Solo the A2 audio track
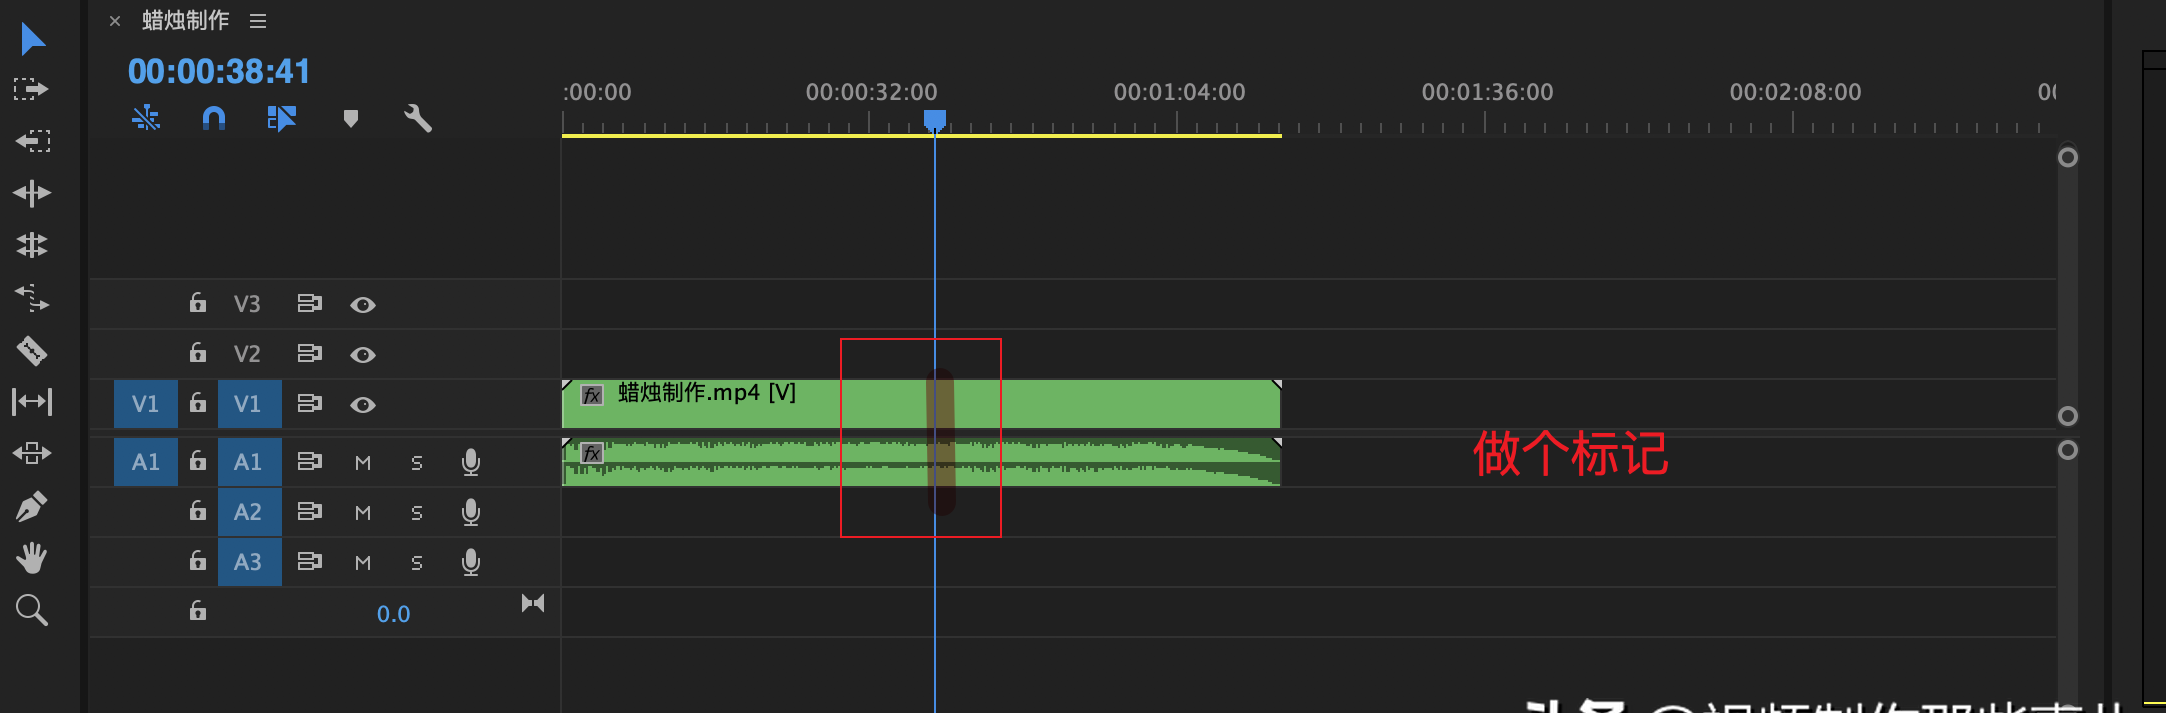Image resolution: width=2166 pixels, height=713 pixels. click(x=417, y=512)
